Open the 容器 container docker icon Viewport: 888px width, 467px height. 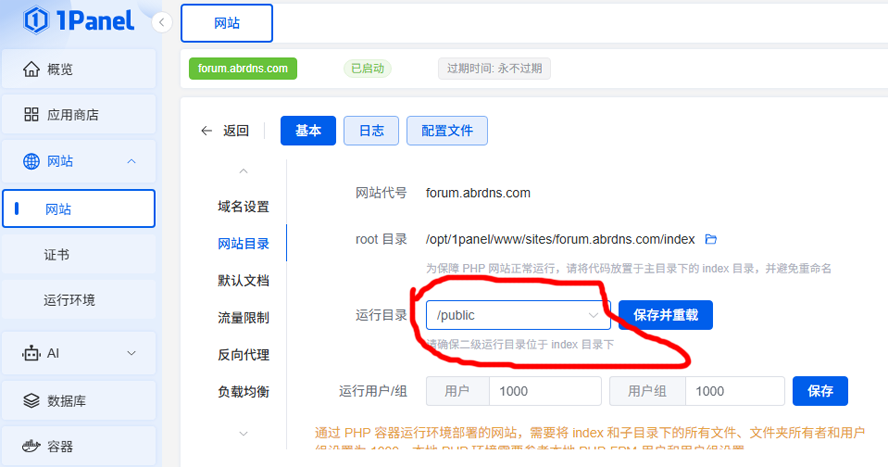[x=31, y=446]
